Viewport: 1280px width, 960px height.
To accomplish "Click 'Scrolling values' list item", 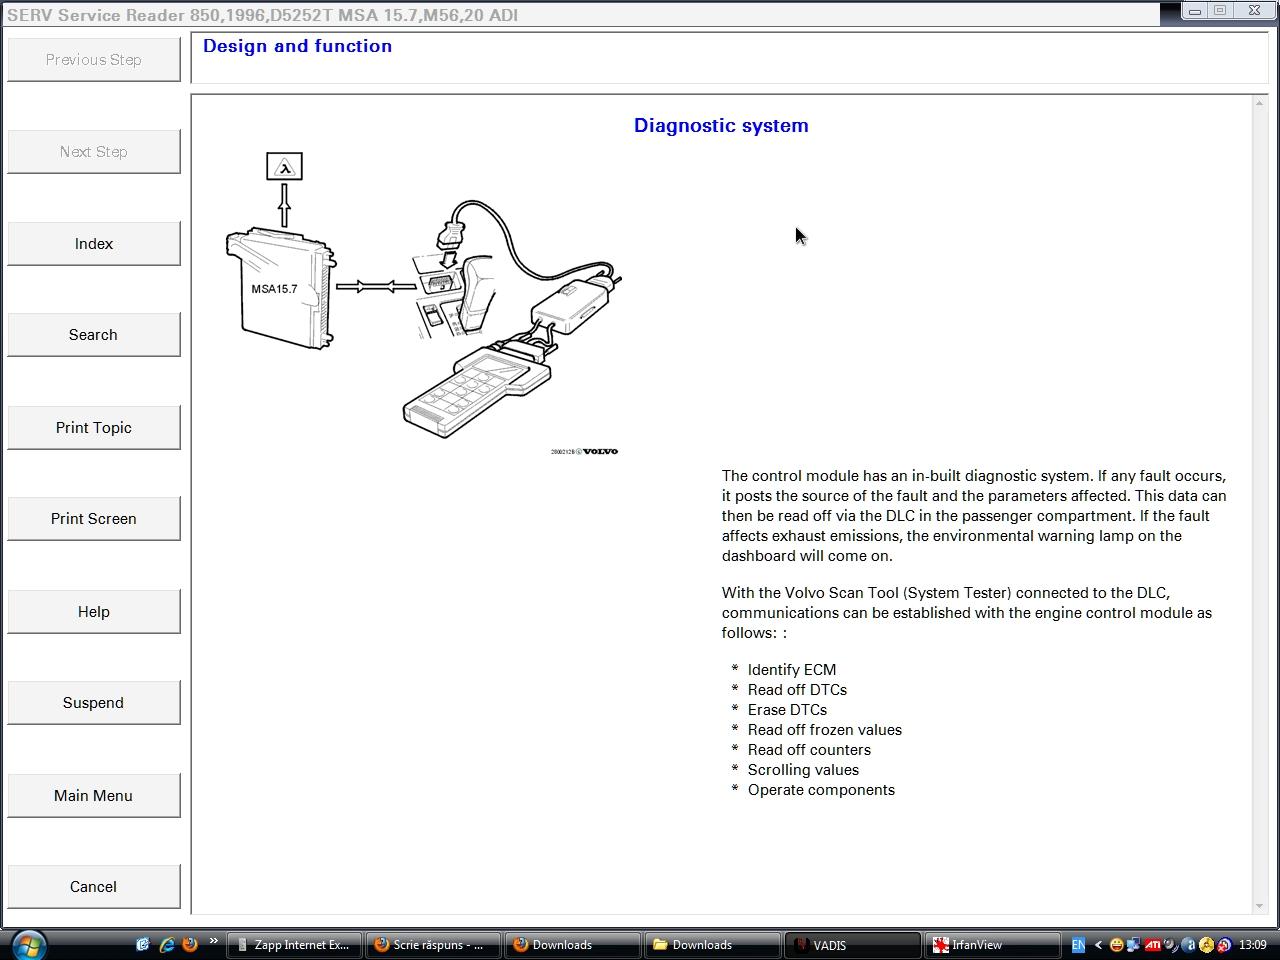I will click(x=803, y=770).
